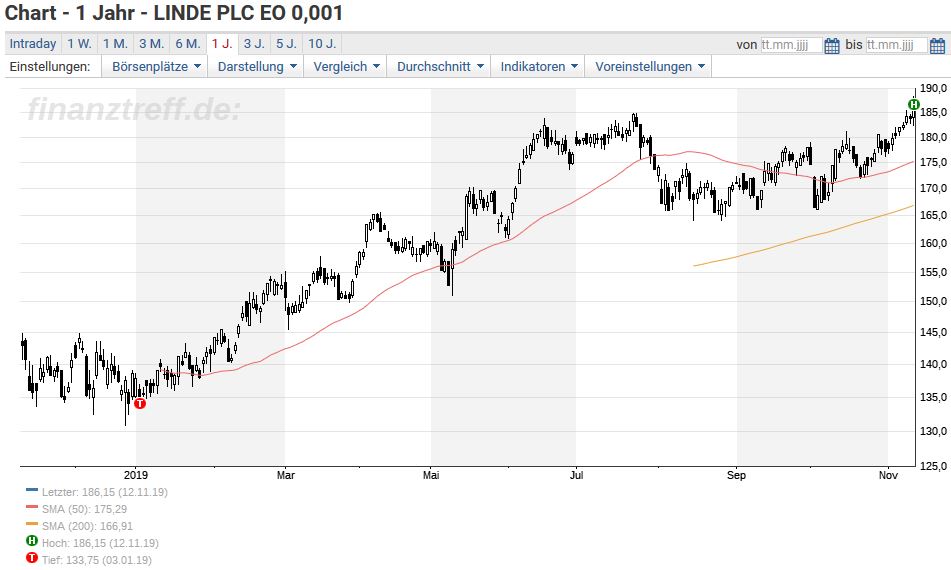This screenshot has height=570, width=951.
Task: Click the 'Sep' x-axis label
Action: (736, 475)
